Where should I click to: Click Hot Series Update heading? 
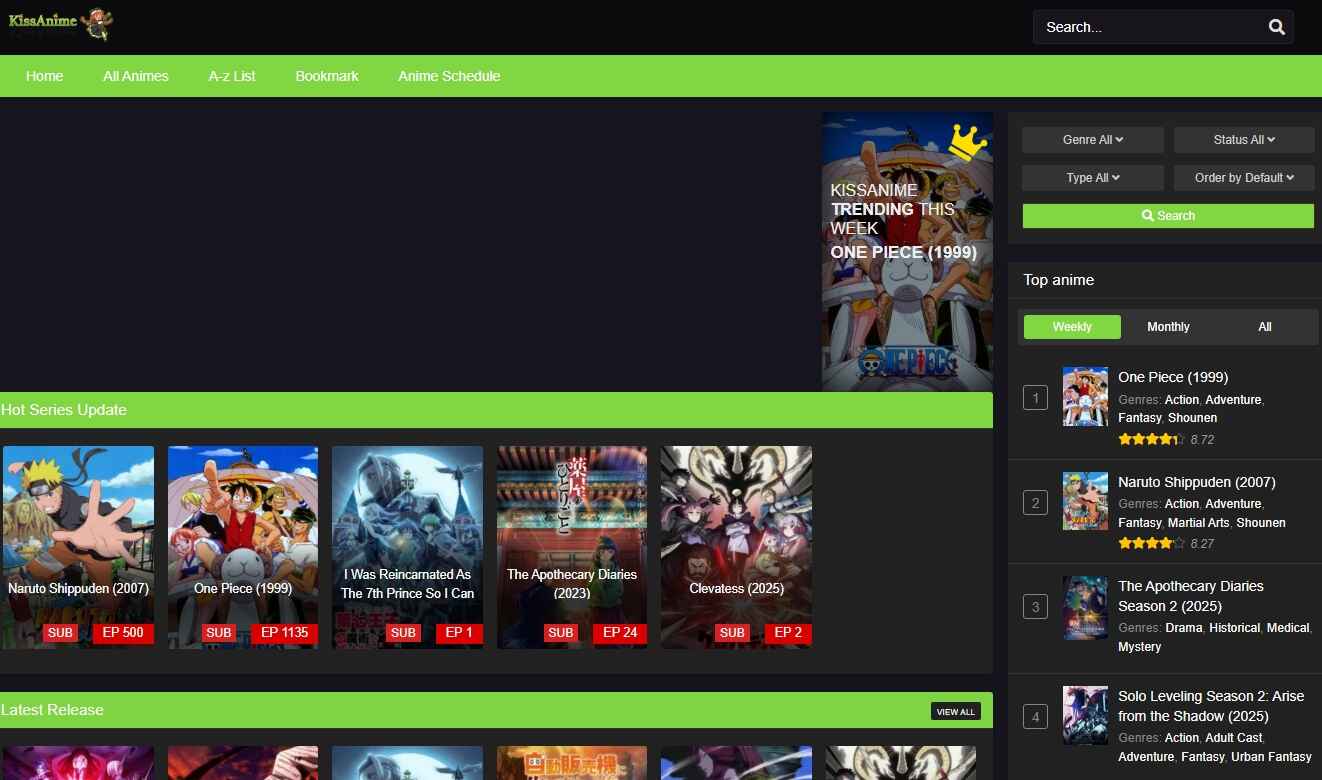tap(64, 410)
